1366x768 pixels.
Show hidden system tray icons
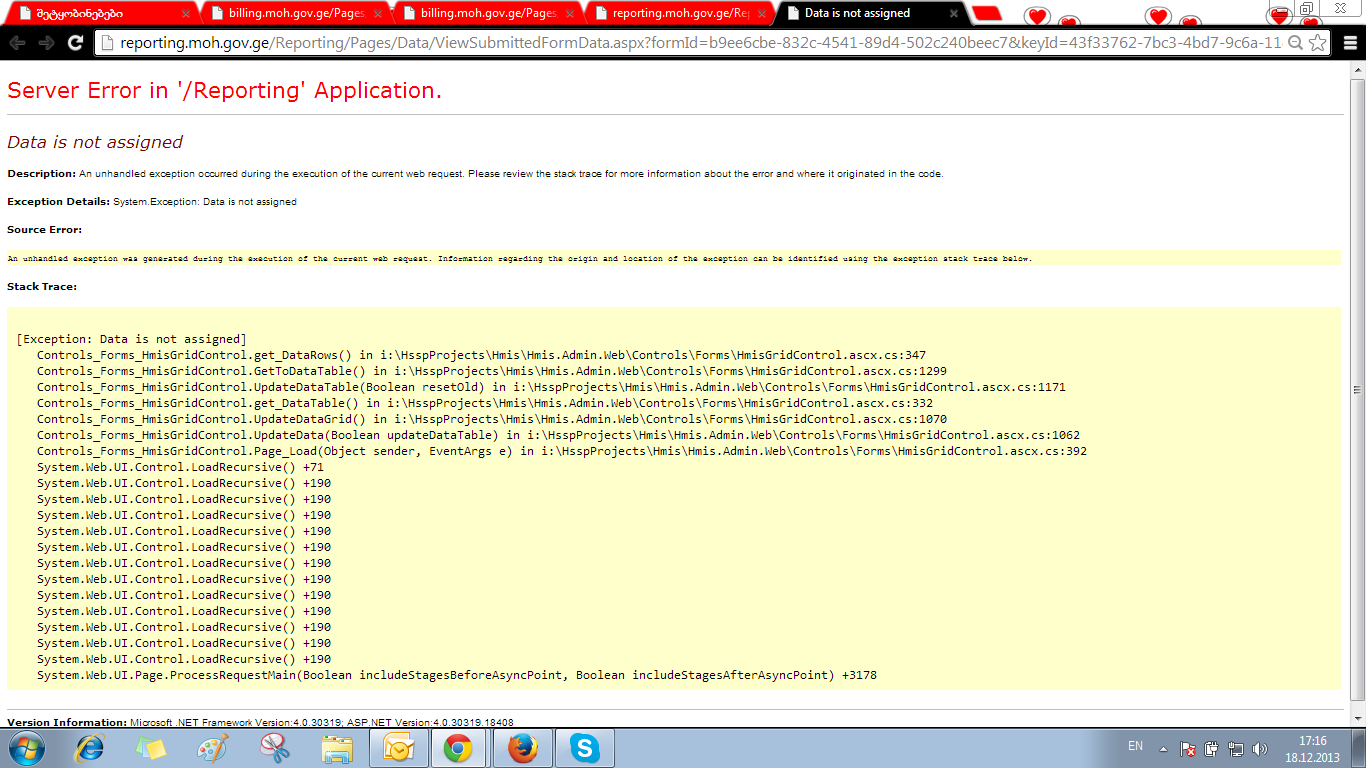coord(1163,748)
